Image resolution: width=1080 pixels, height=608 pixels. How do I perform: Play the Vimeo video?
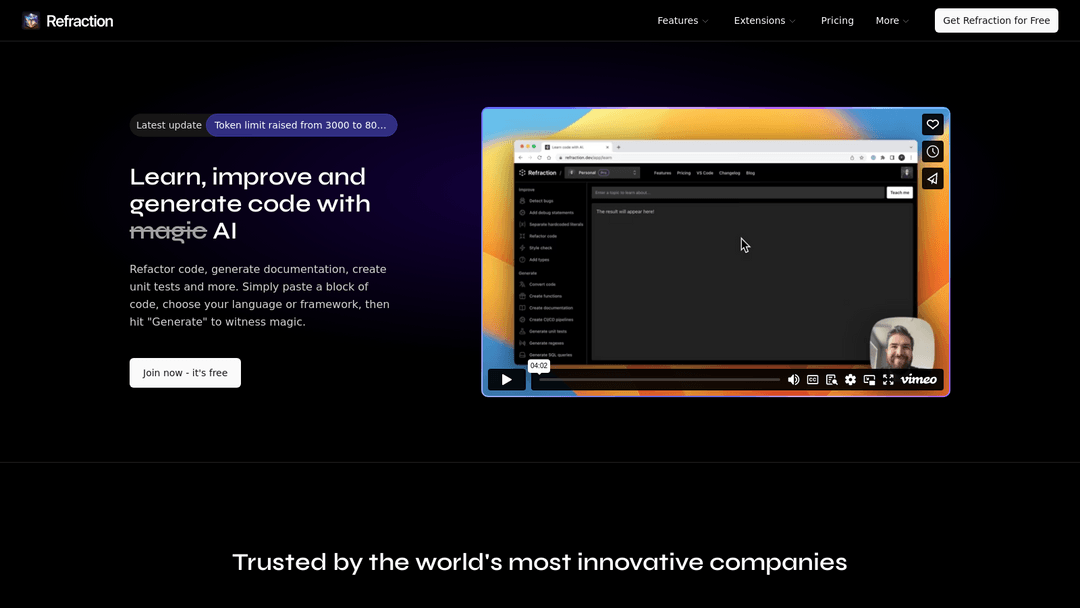point(506,379)
